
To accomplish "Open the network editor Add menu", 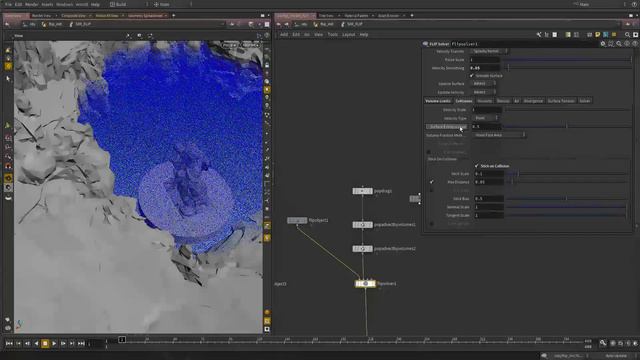I will pyautogui.click(x=284, y=35).
